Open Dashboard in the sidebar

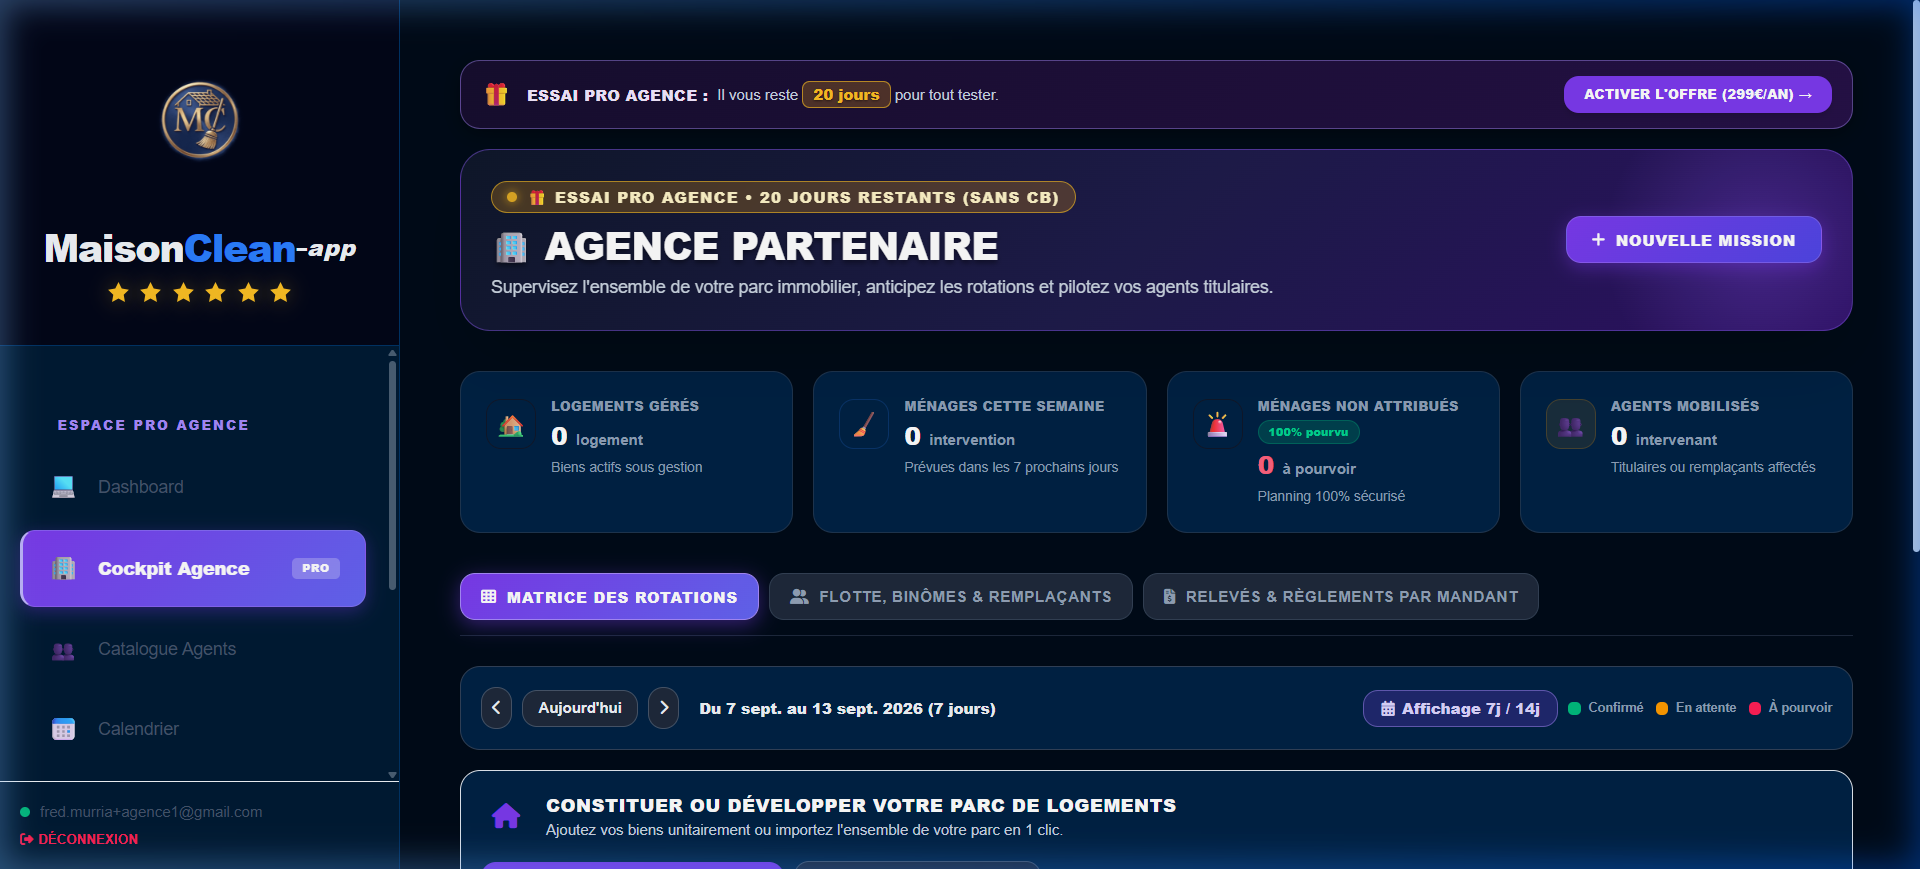pos(193,487)
